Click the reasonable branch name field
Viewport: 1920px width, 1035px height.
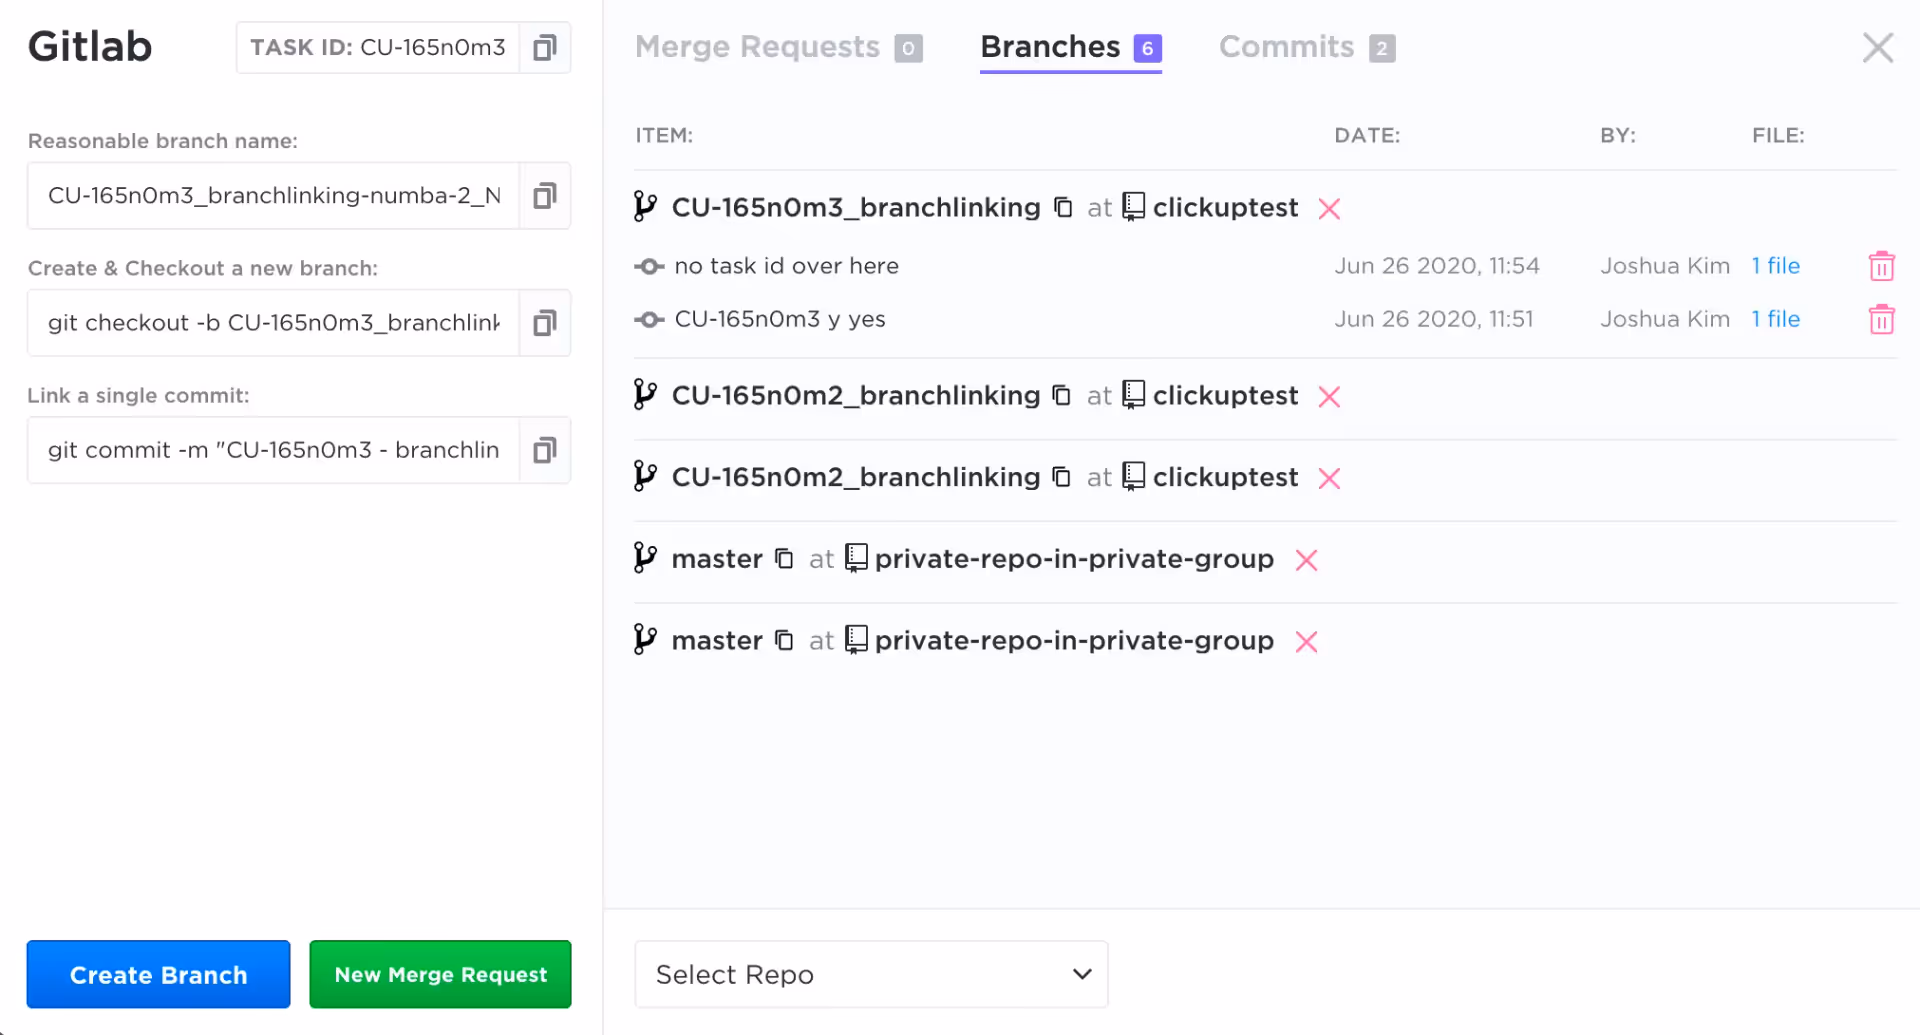pyautogui.click(x=273, y=196)
